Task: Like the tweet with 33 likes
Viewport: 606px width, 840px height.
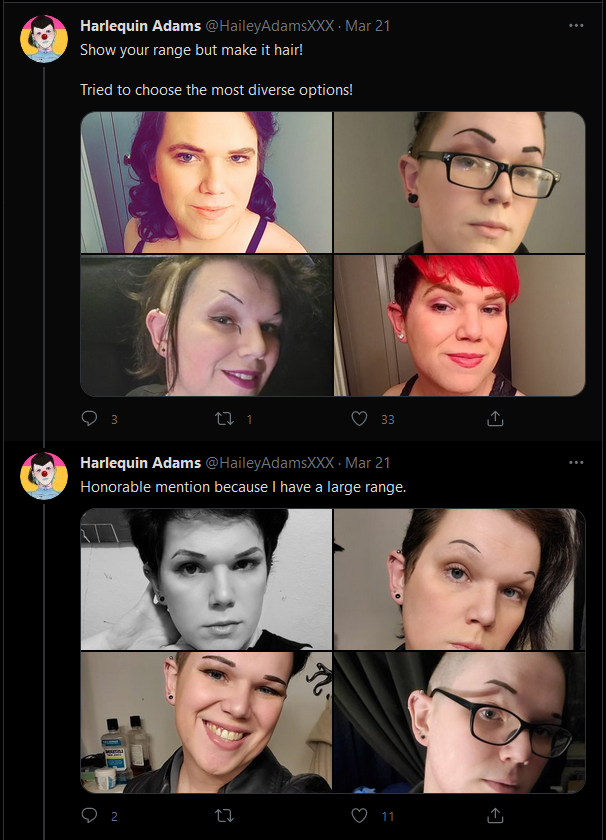Action: pos(360,418)
